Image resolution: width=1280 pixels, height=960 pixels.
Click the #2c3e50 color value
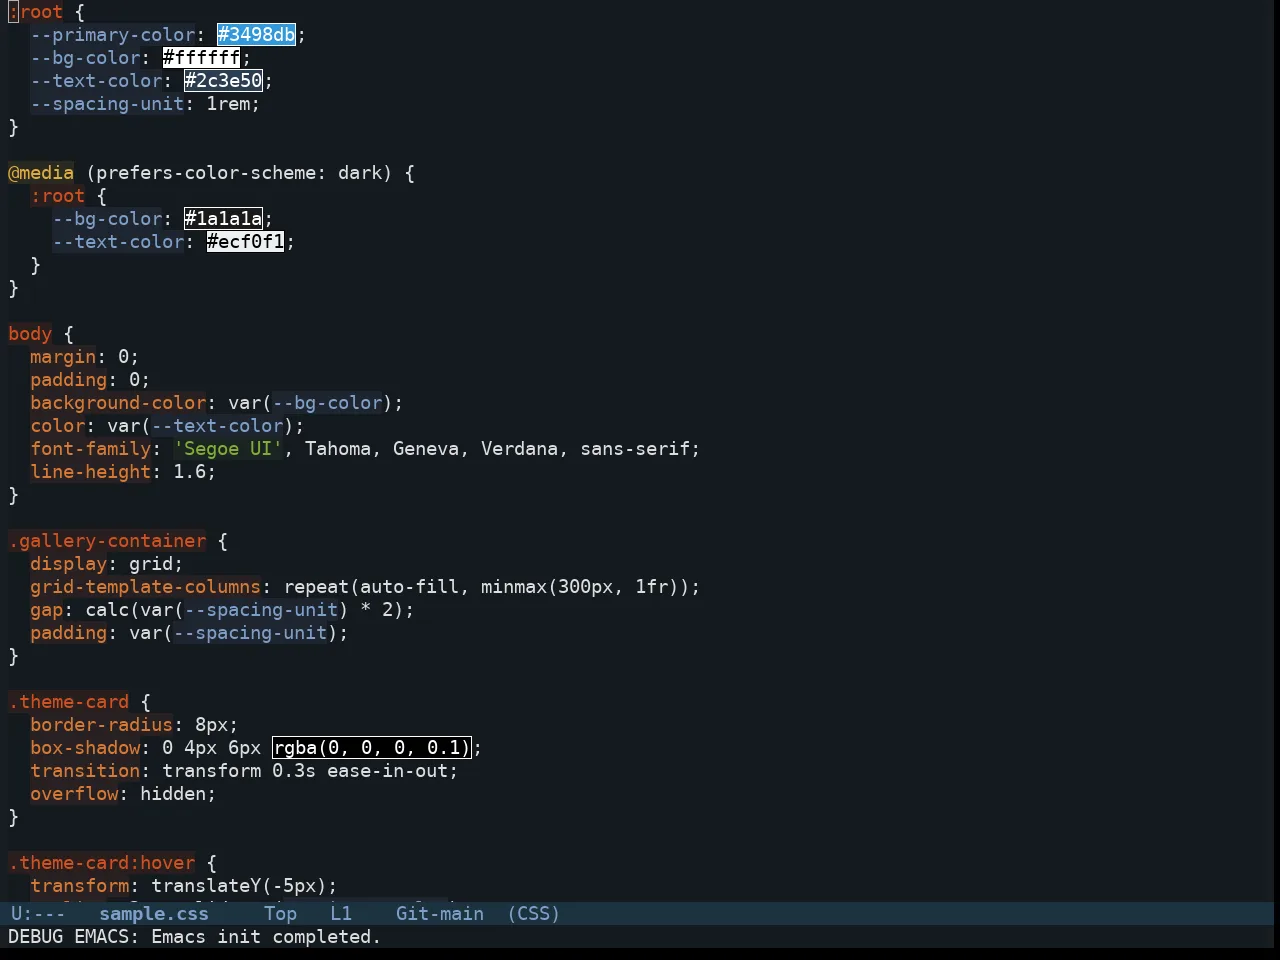[x=223, y=81]
